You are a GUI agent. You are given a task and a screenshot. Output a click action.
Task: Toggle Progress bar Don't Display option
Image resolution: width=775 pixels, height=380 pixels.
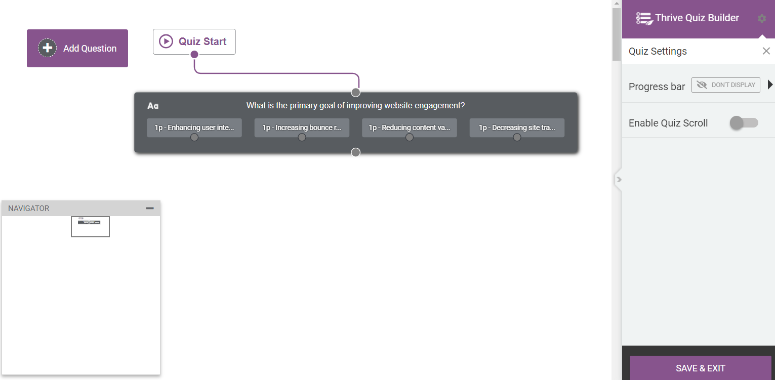(726, 85)
